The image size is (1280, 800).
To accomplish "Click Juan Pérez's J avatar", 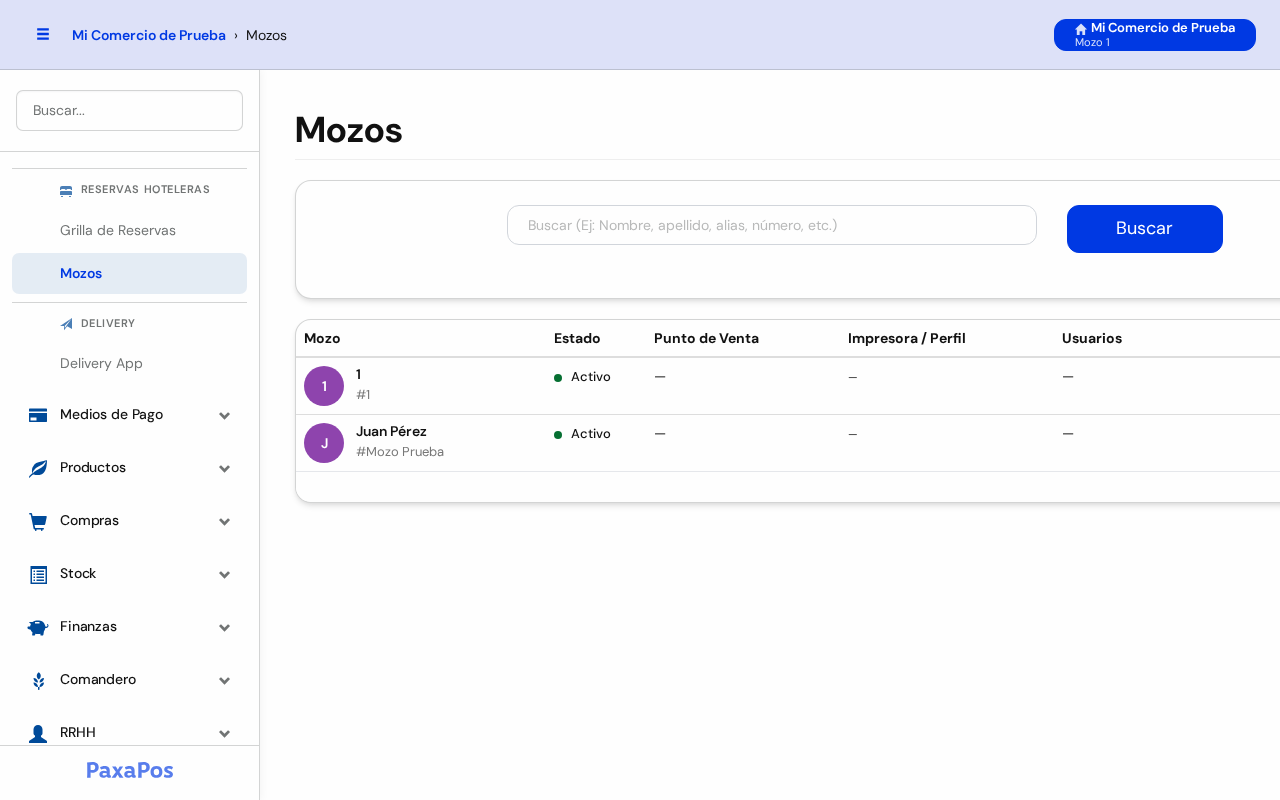I will [324, 443].
